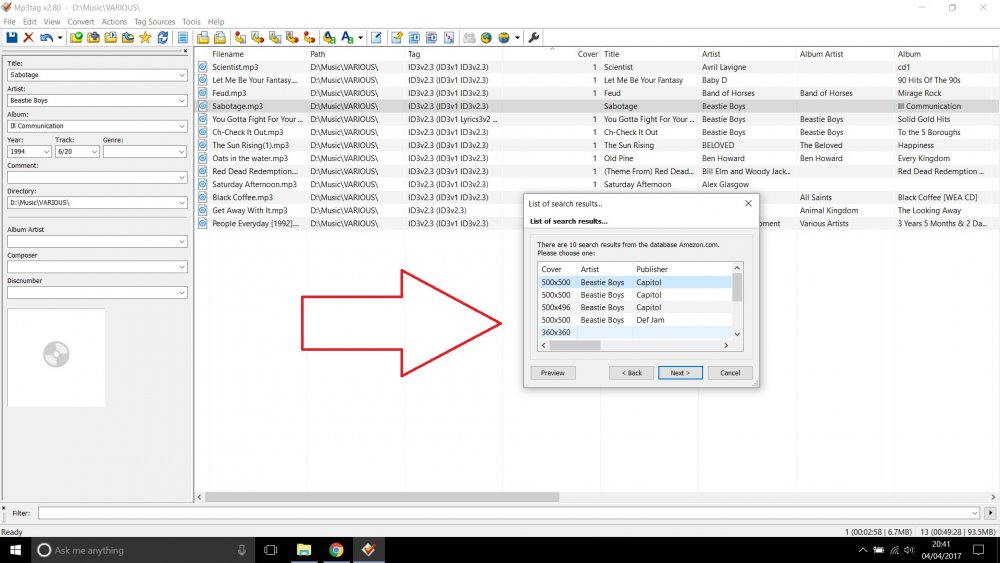Open the Actions menu

(114, 22)
